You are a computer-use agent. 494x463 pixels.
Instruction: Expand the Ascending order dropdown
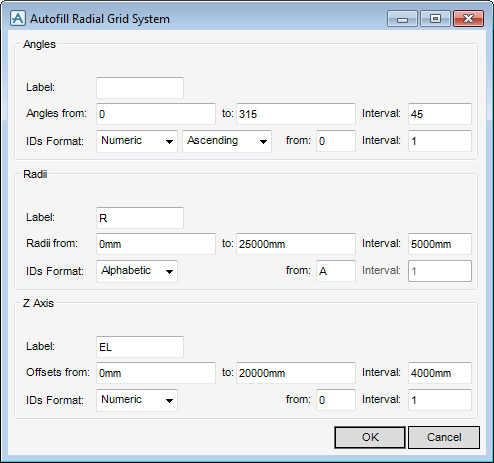click(227, 141)
